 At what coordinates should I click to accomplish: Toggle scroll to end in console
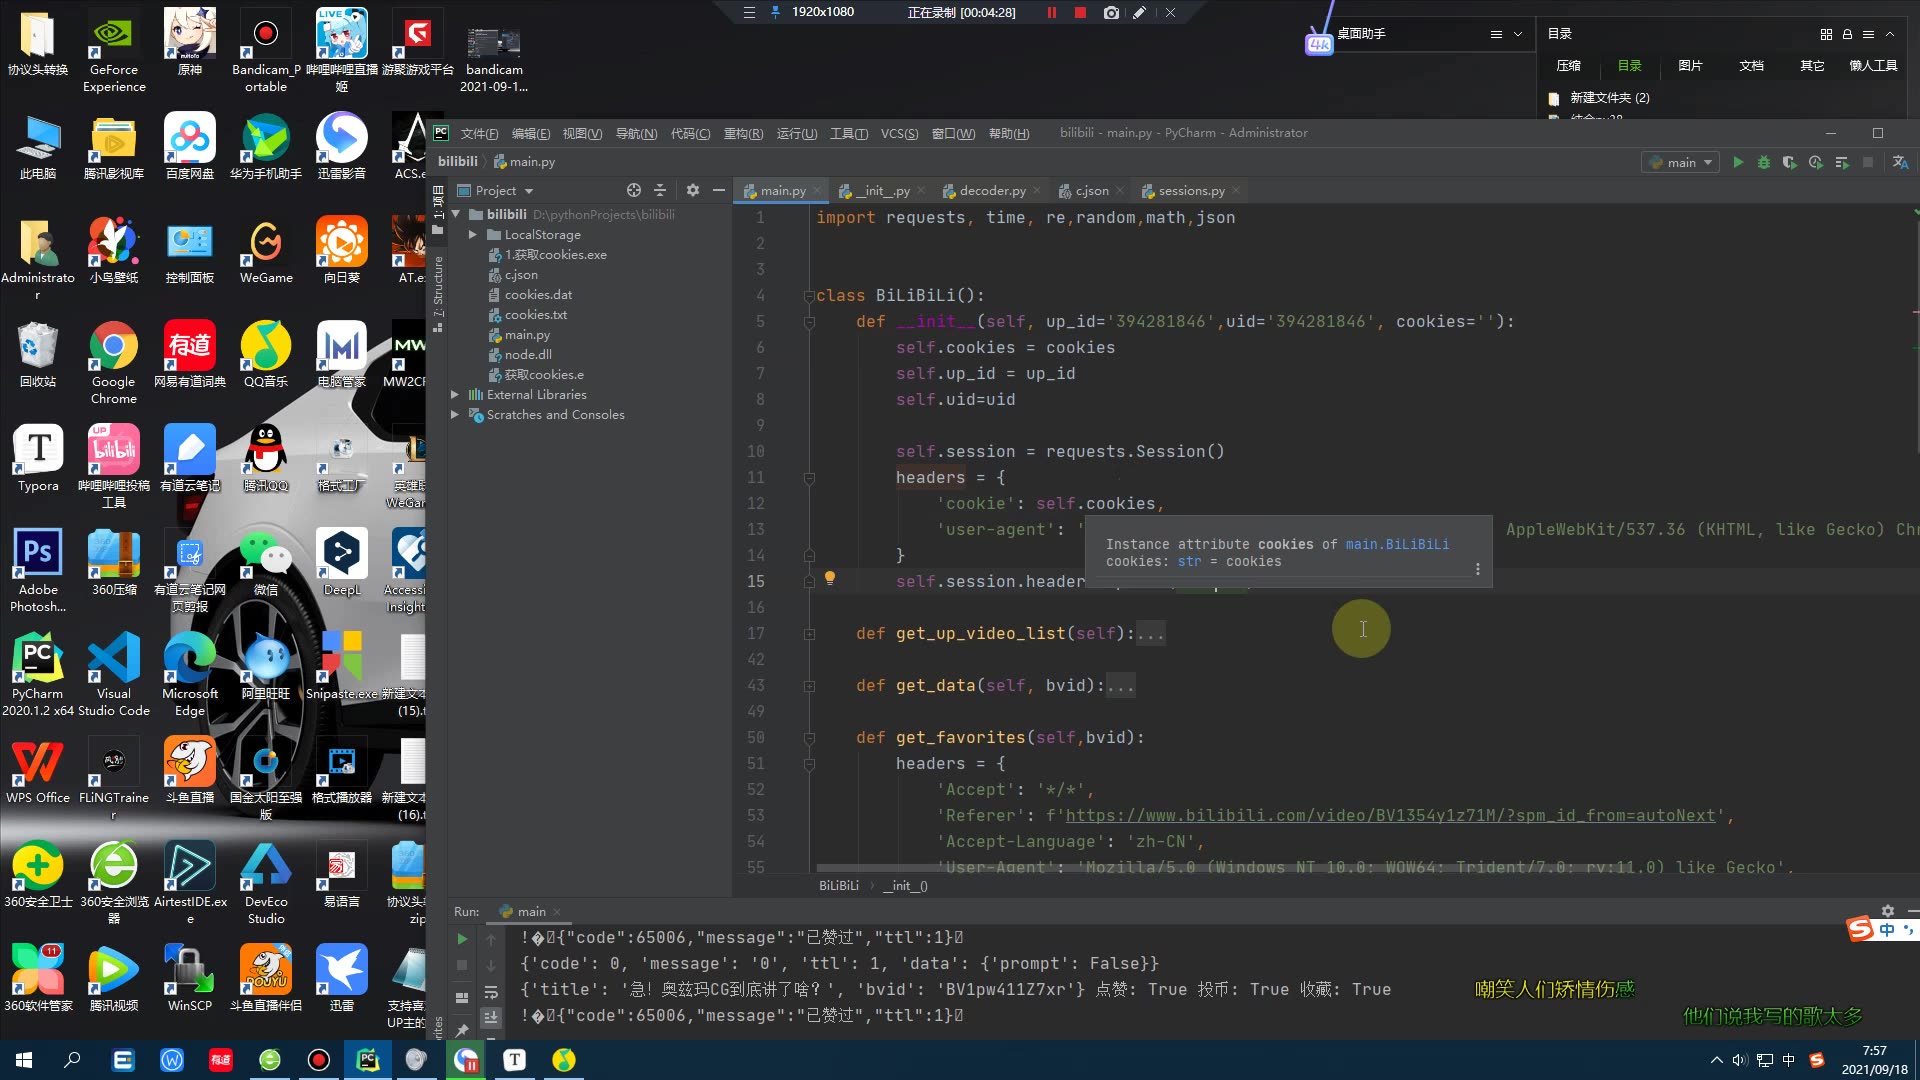point(491,1017)
